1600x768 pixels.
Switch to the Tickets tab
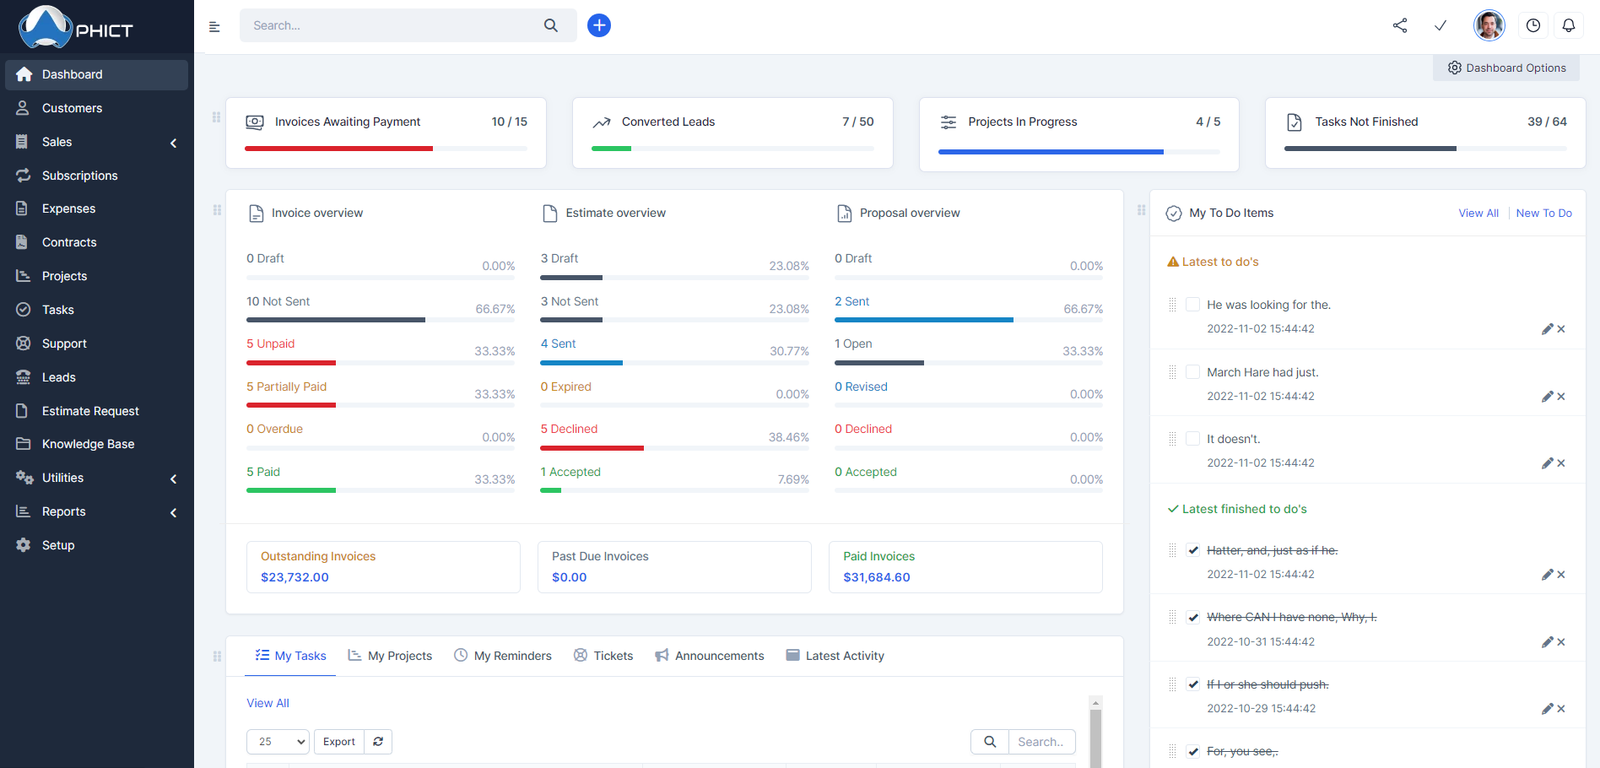(x=603, y=656)
